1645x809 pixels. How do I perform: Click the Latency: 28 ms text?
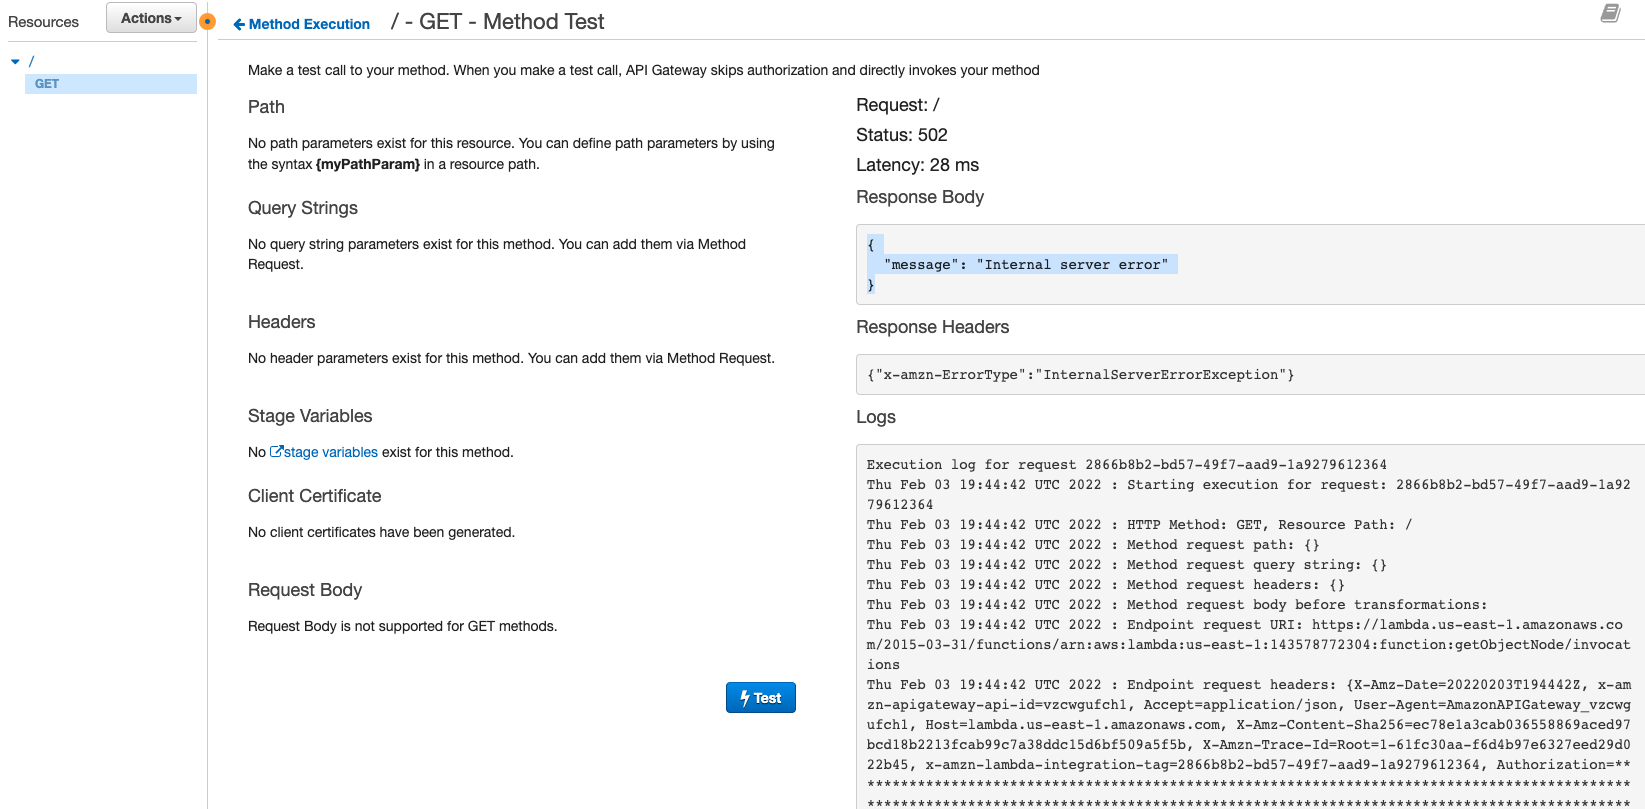tap(917, 165)
